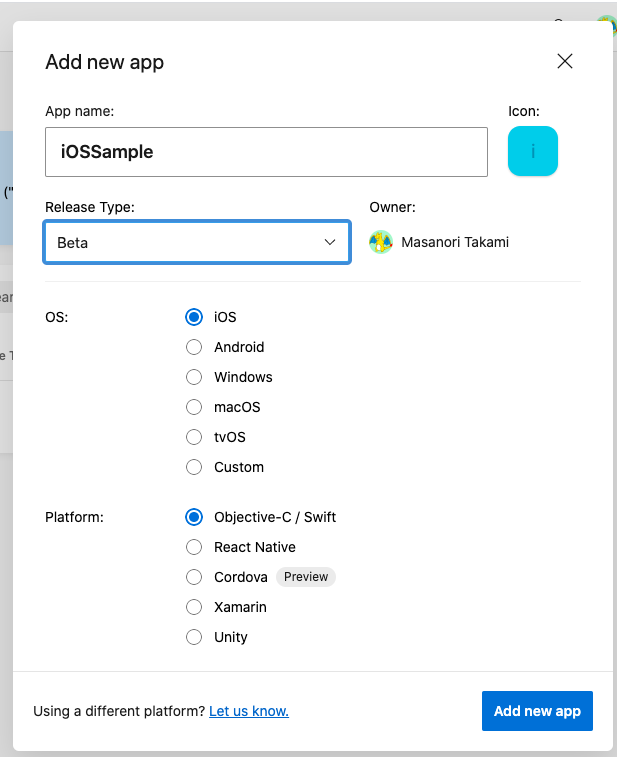Choose Objective-C / Swift platform

[x=194, y=517]
